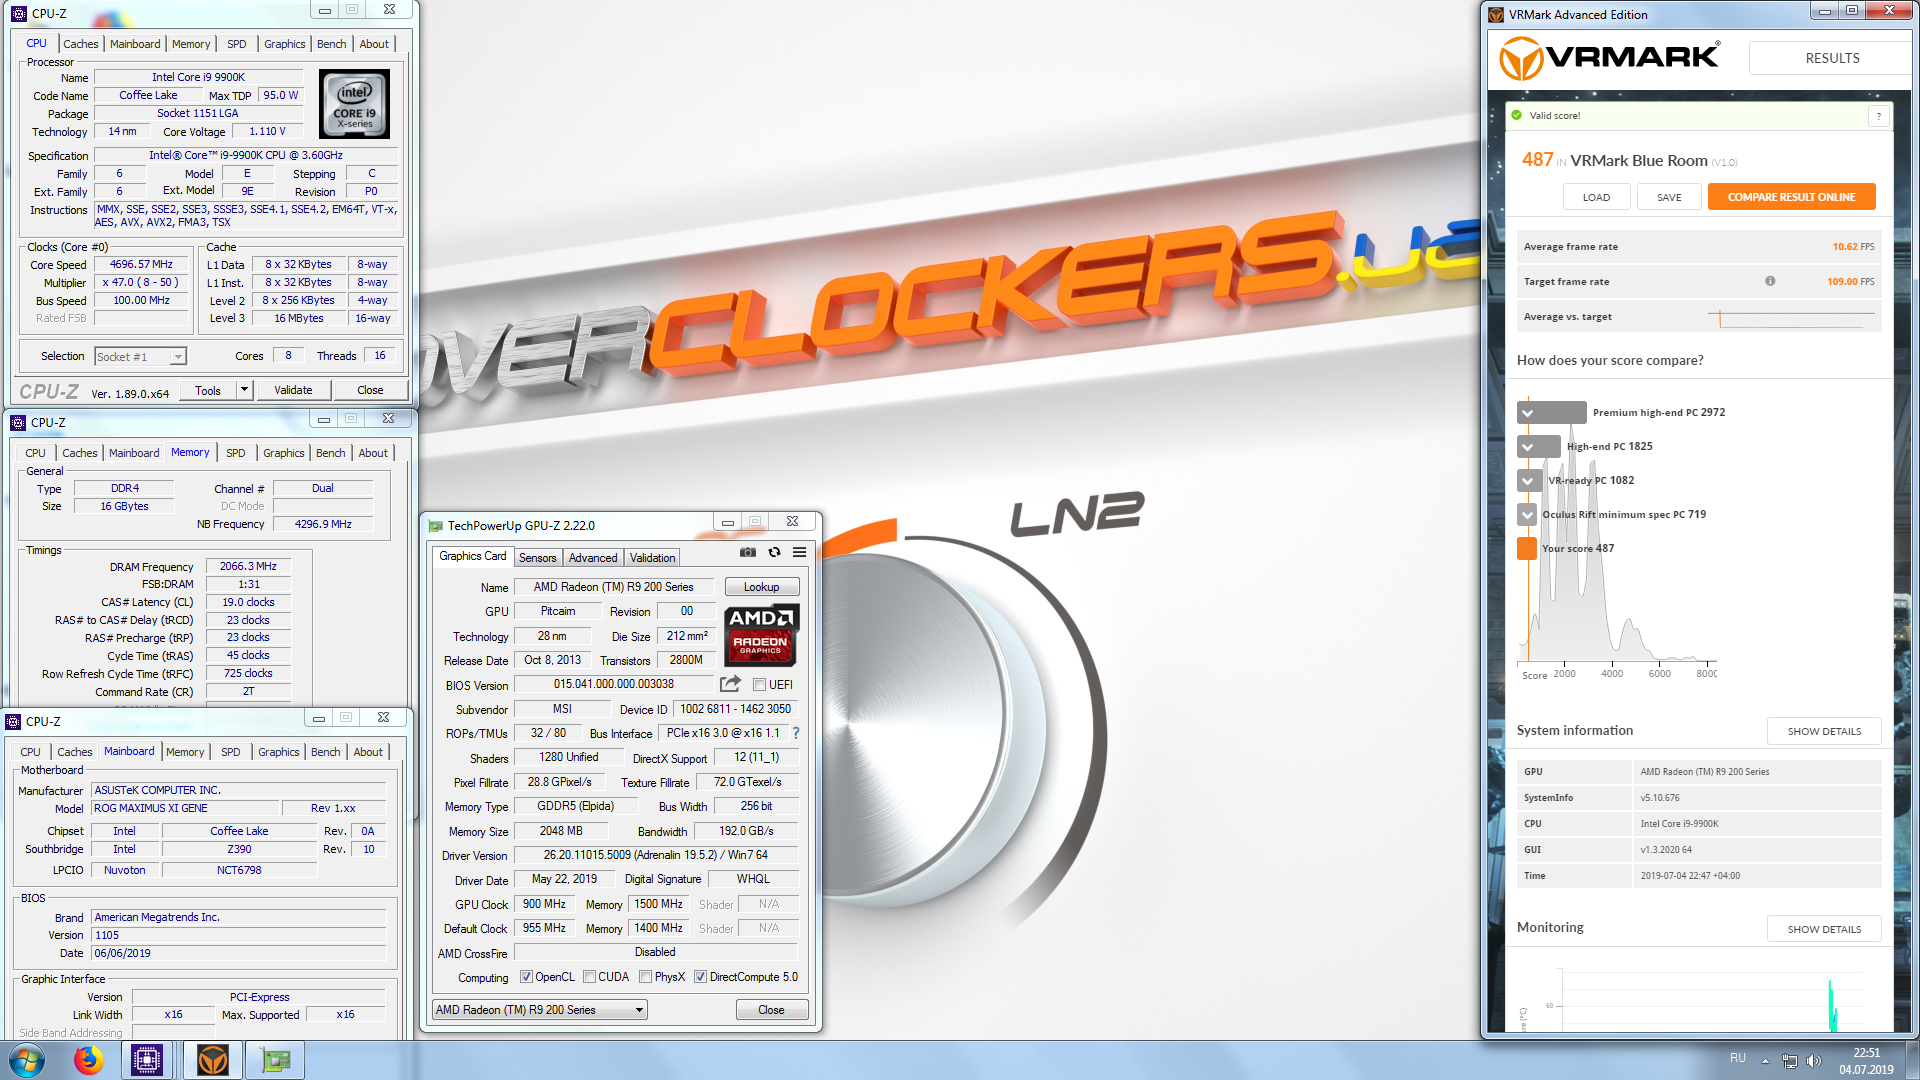Open the Bench tab in top CPU-Z window
This screenshot has height=1080, width=1920.
pos(332,44)
